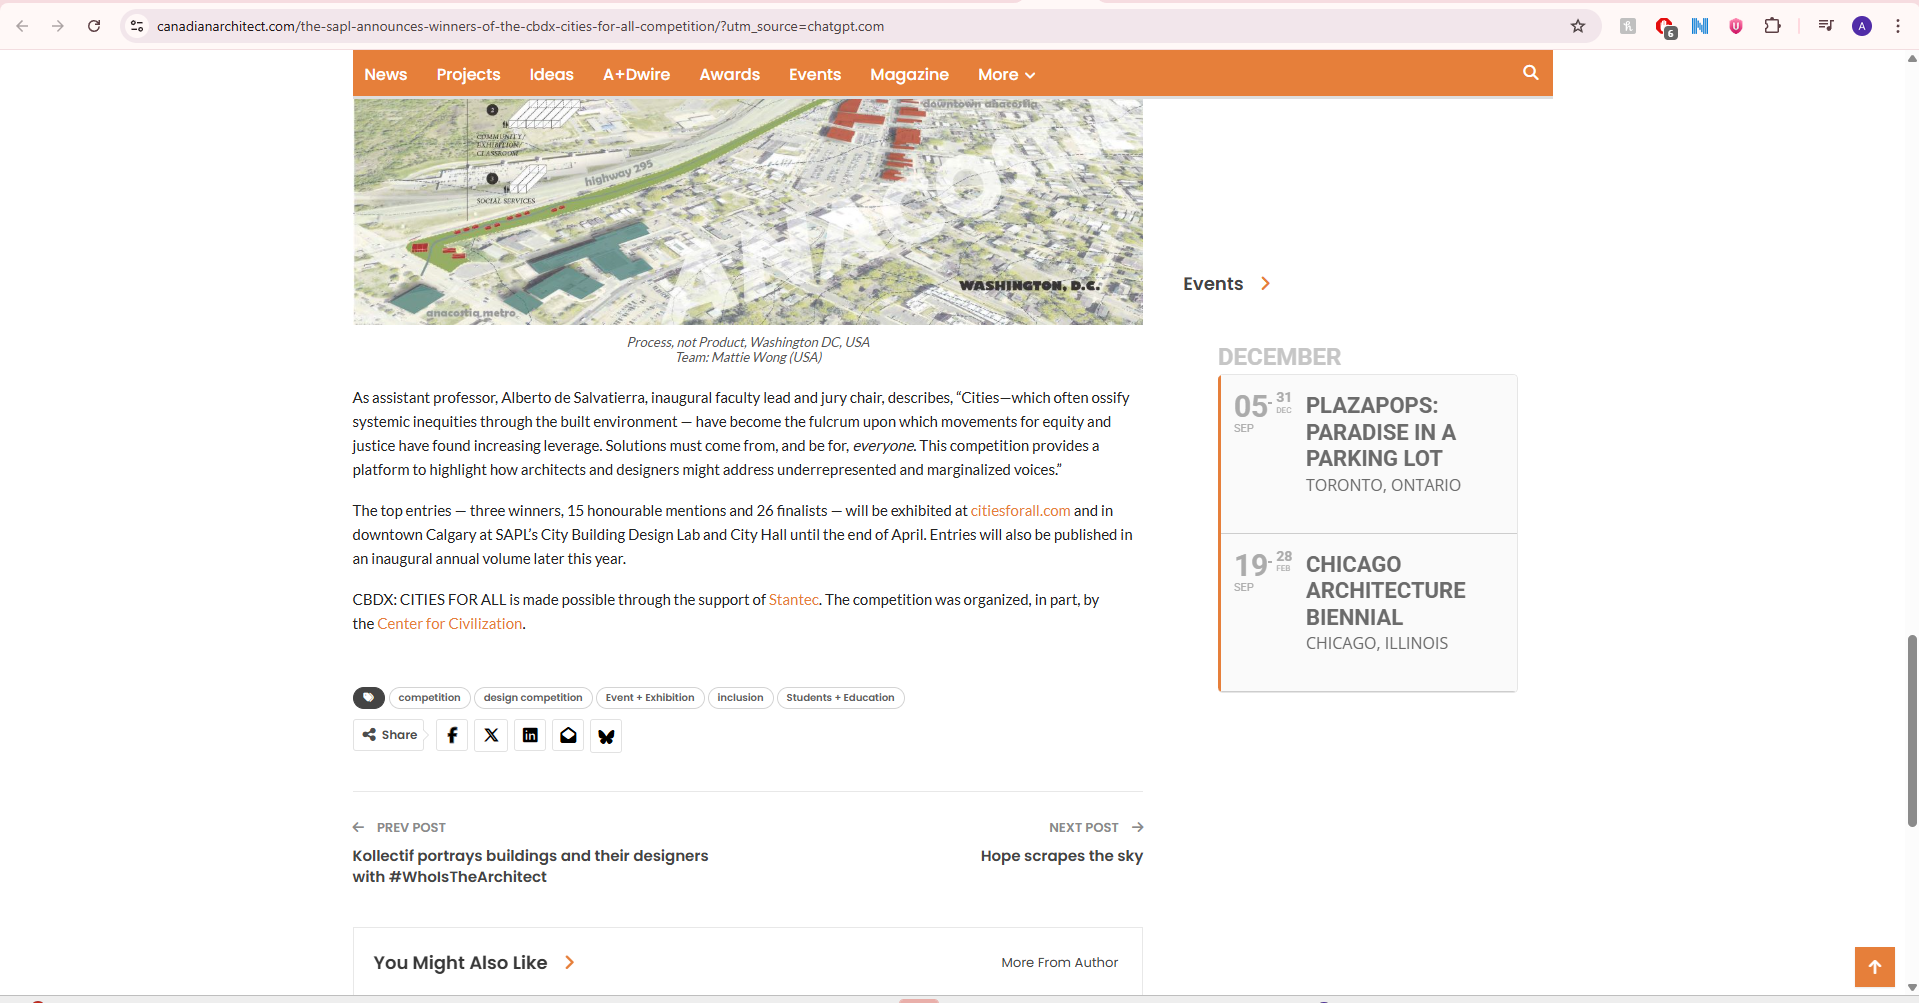The width and height of the screenshot is (1919, 1003).
Task: Go to the News section
Action: pyautogui.click(x=385, y=75)
